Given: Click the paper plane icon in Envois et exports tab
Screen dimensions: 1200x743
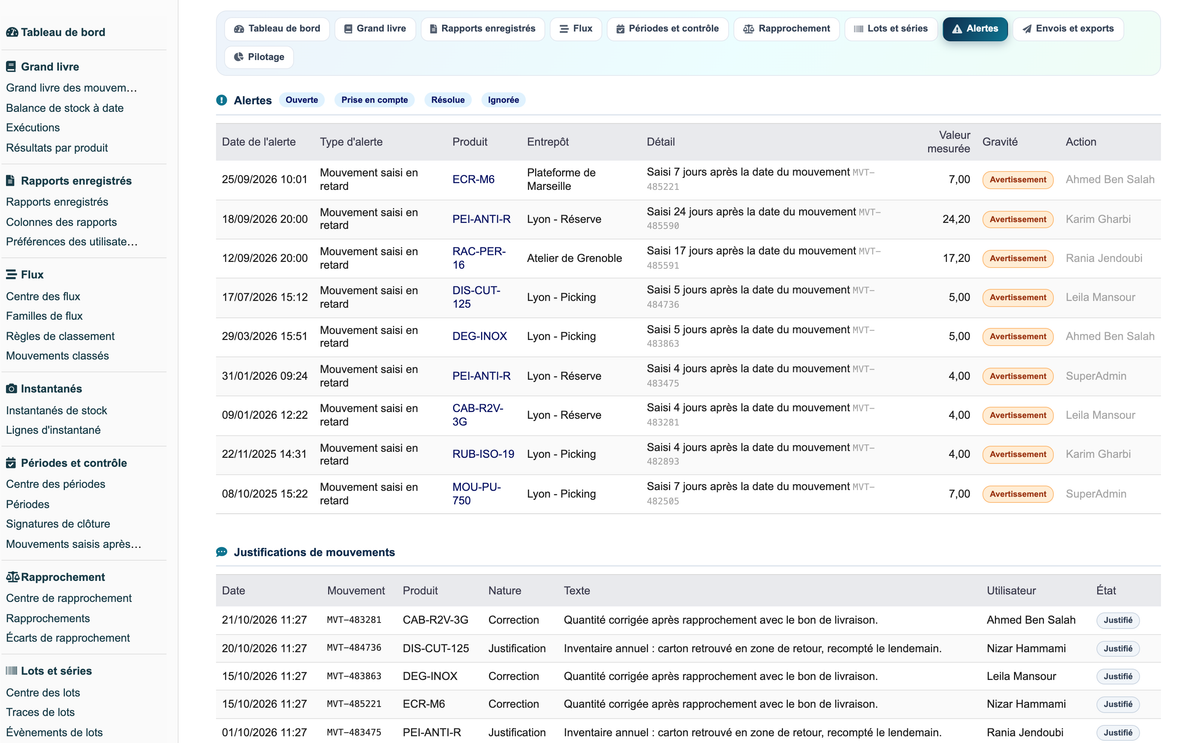Looking at the screenshot, I should click(1027, 29).
